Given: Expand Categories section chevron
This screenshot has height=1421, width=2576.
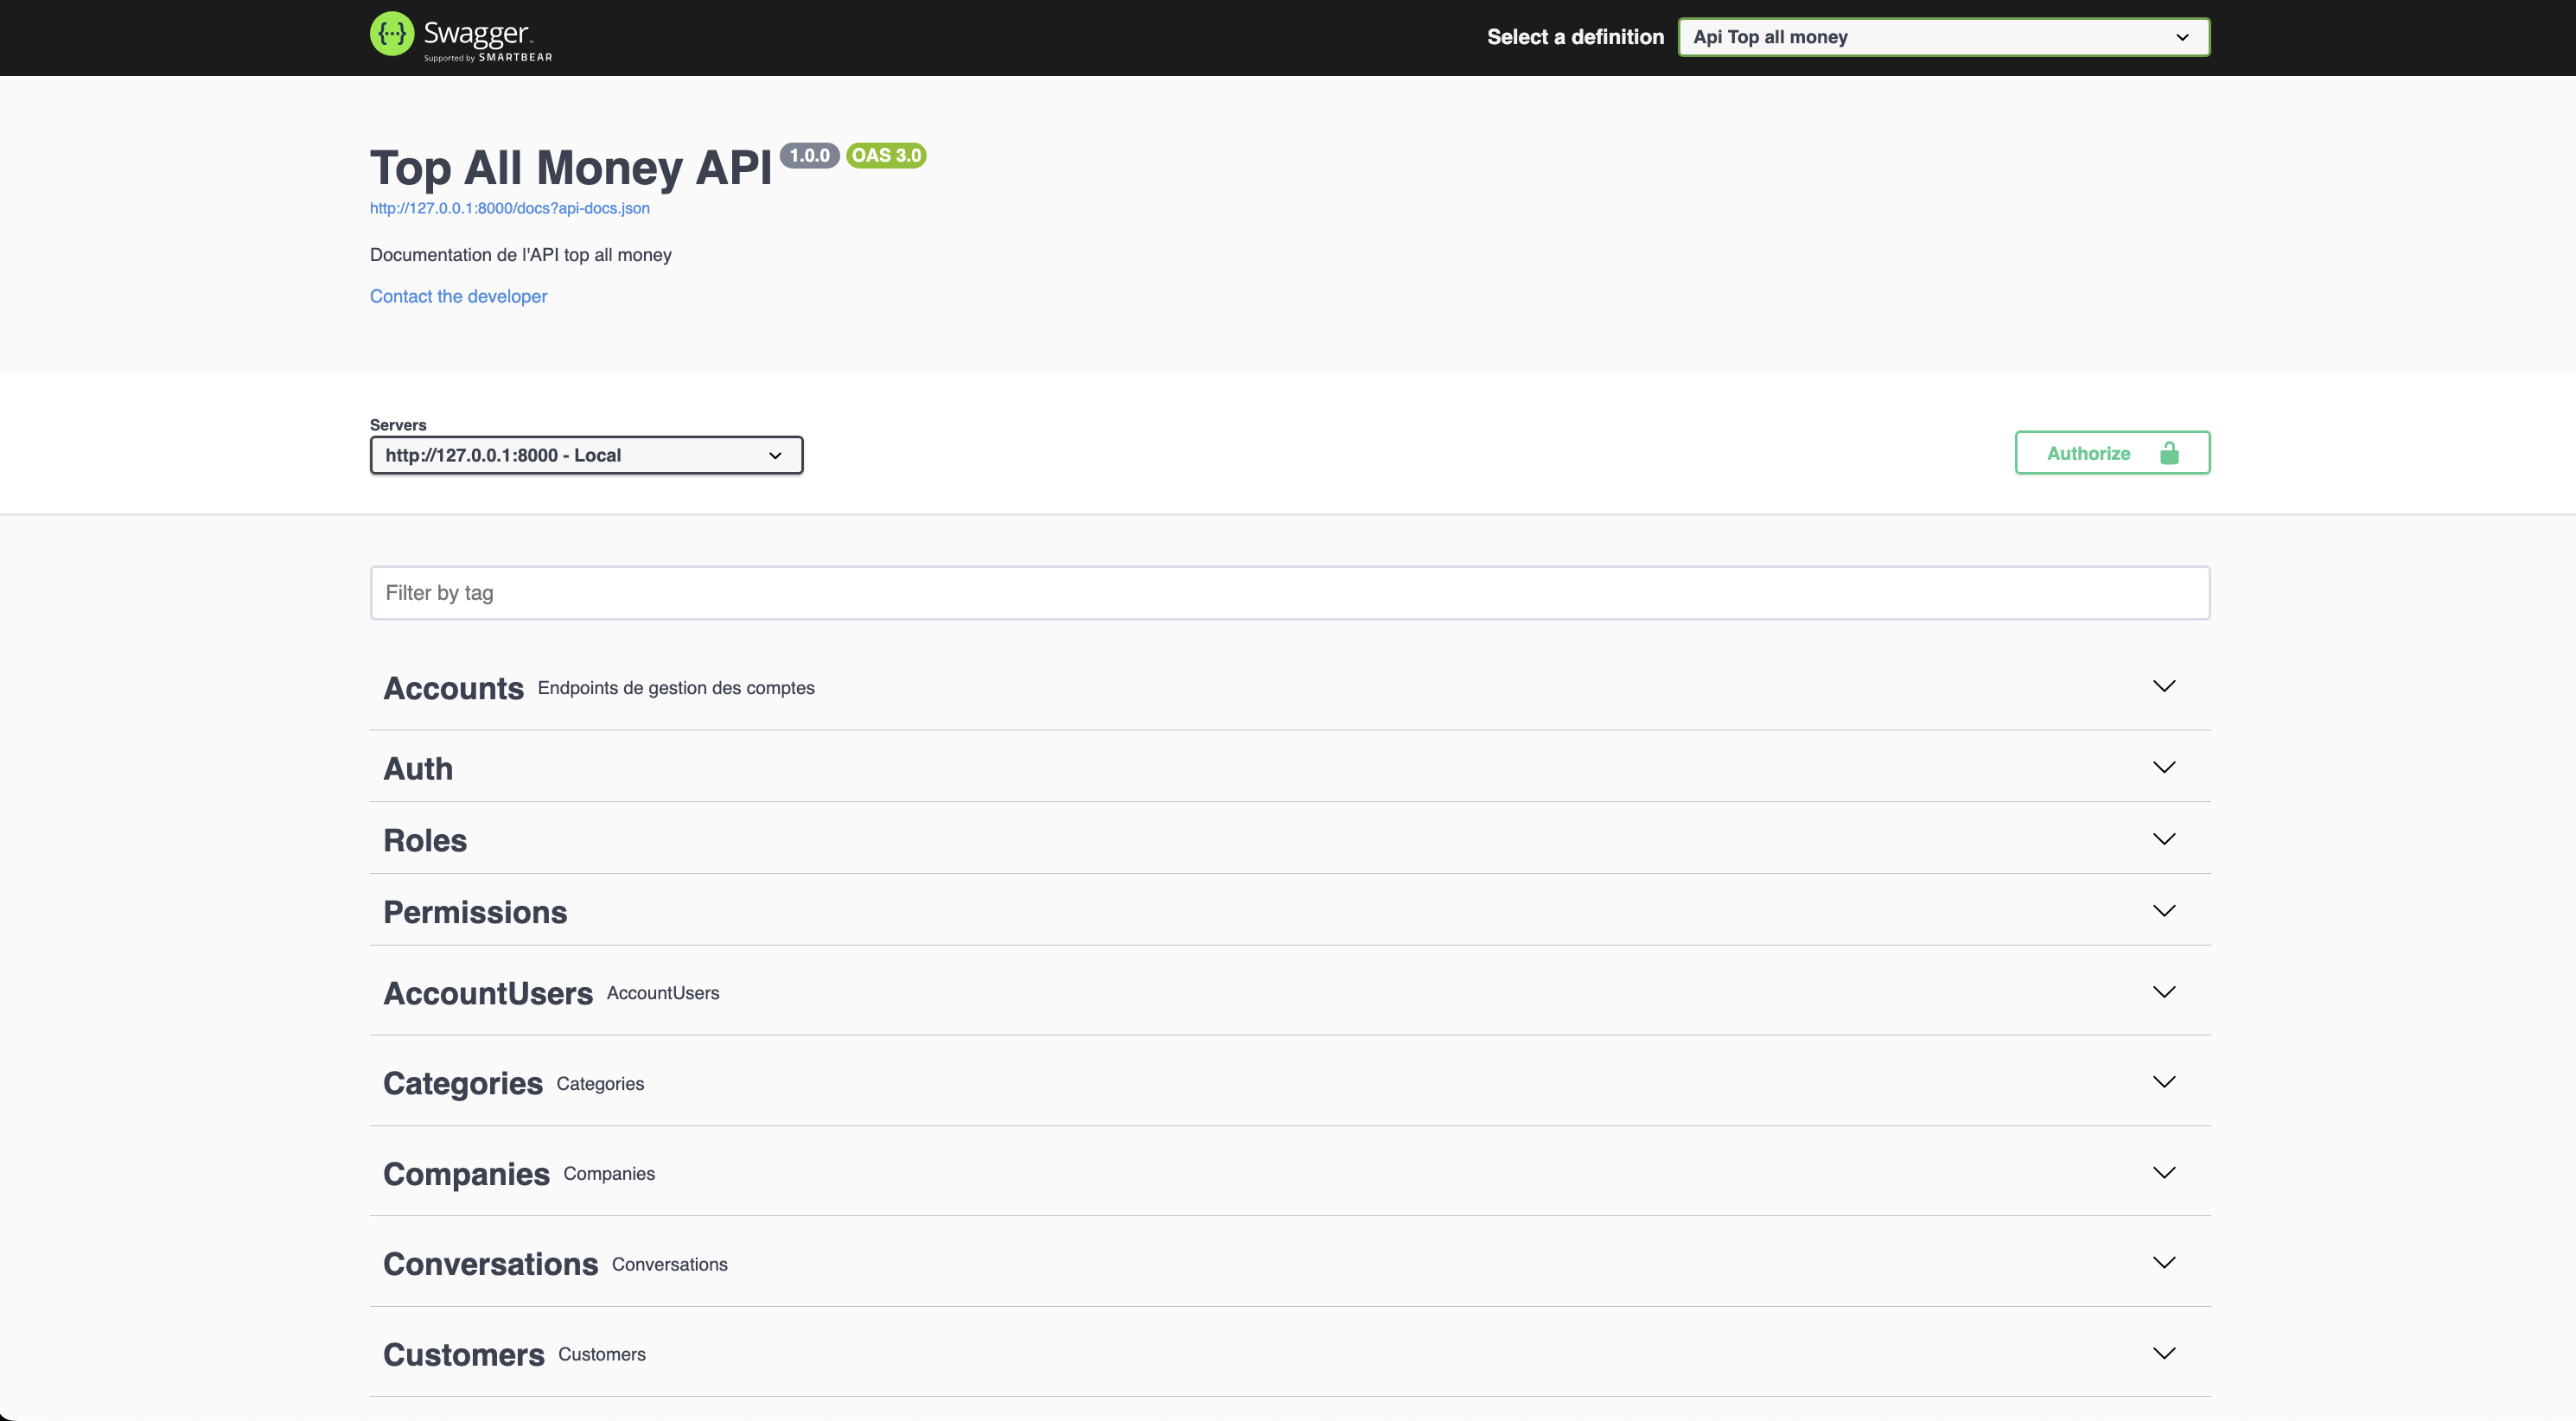Looking at the screenshot, I should [2163, 1082].
